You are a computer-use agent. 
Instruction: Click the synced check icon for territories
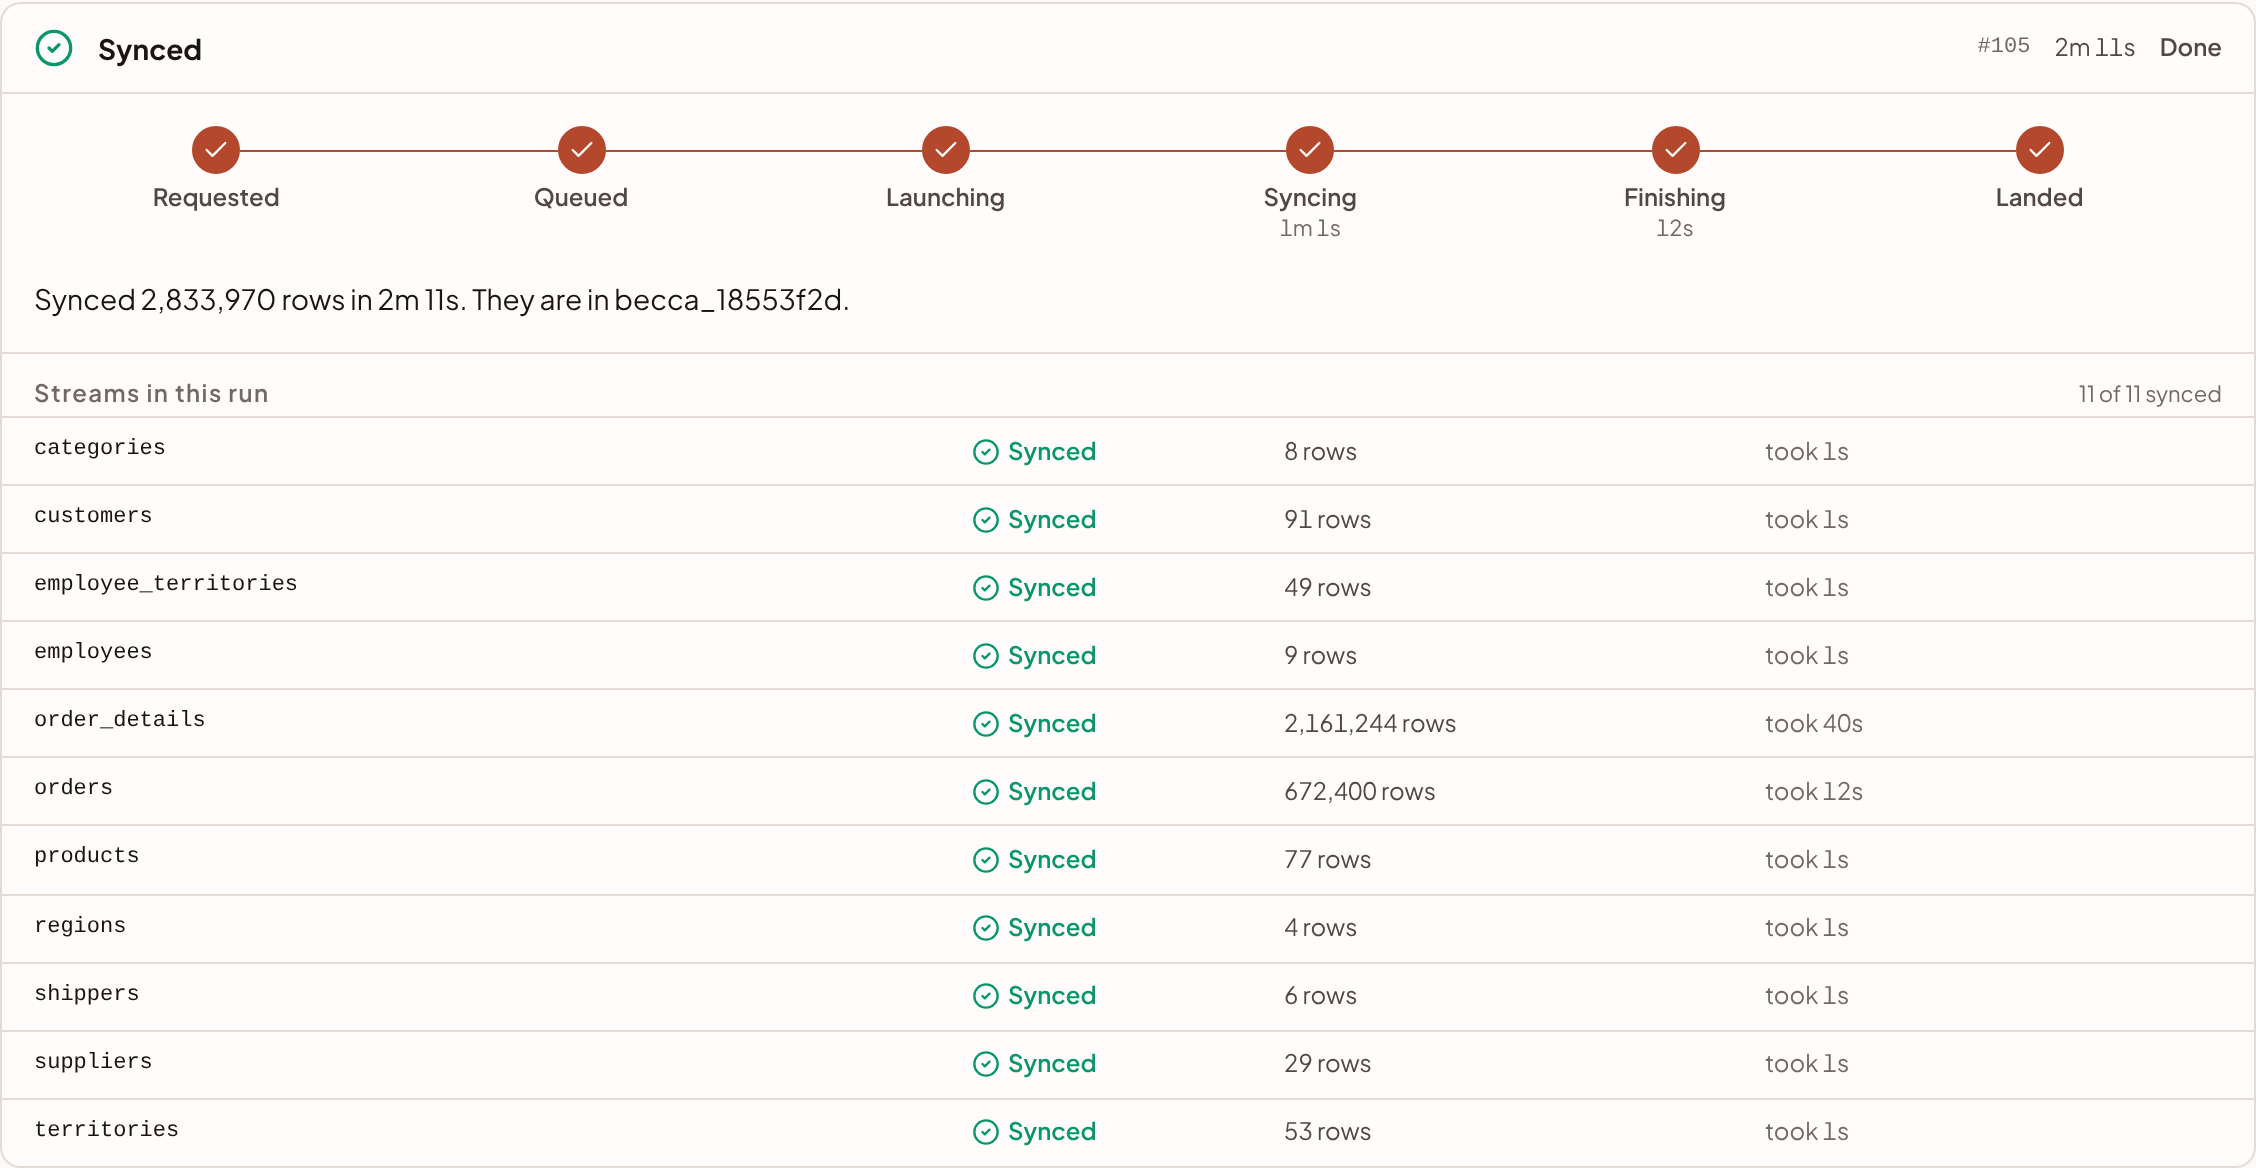coord(986,1132)
